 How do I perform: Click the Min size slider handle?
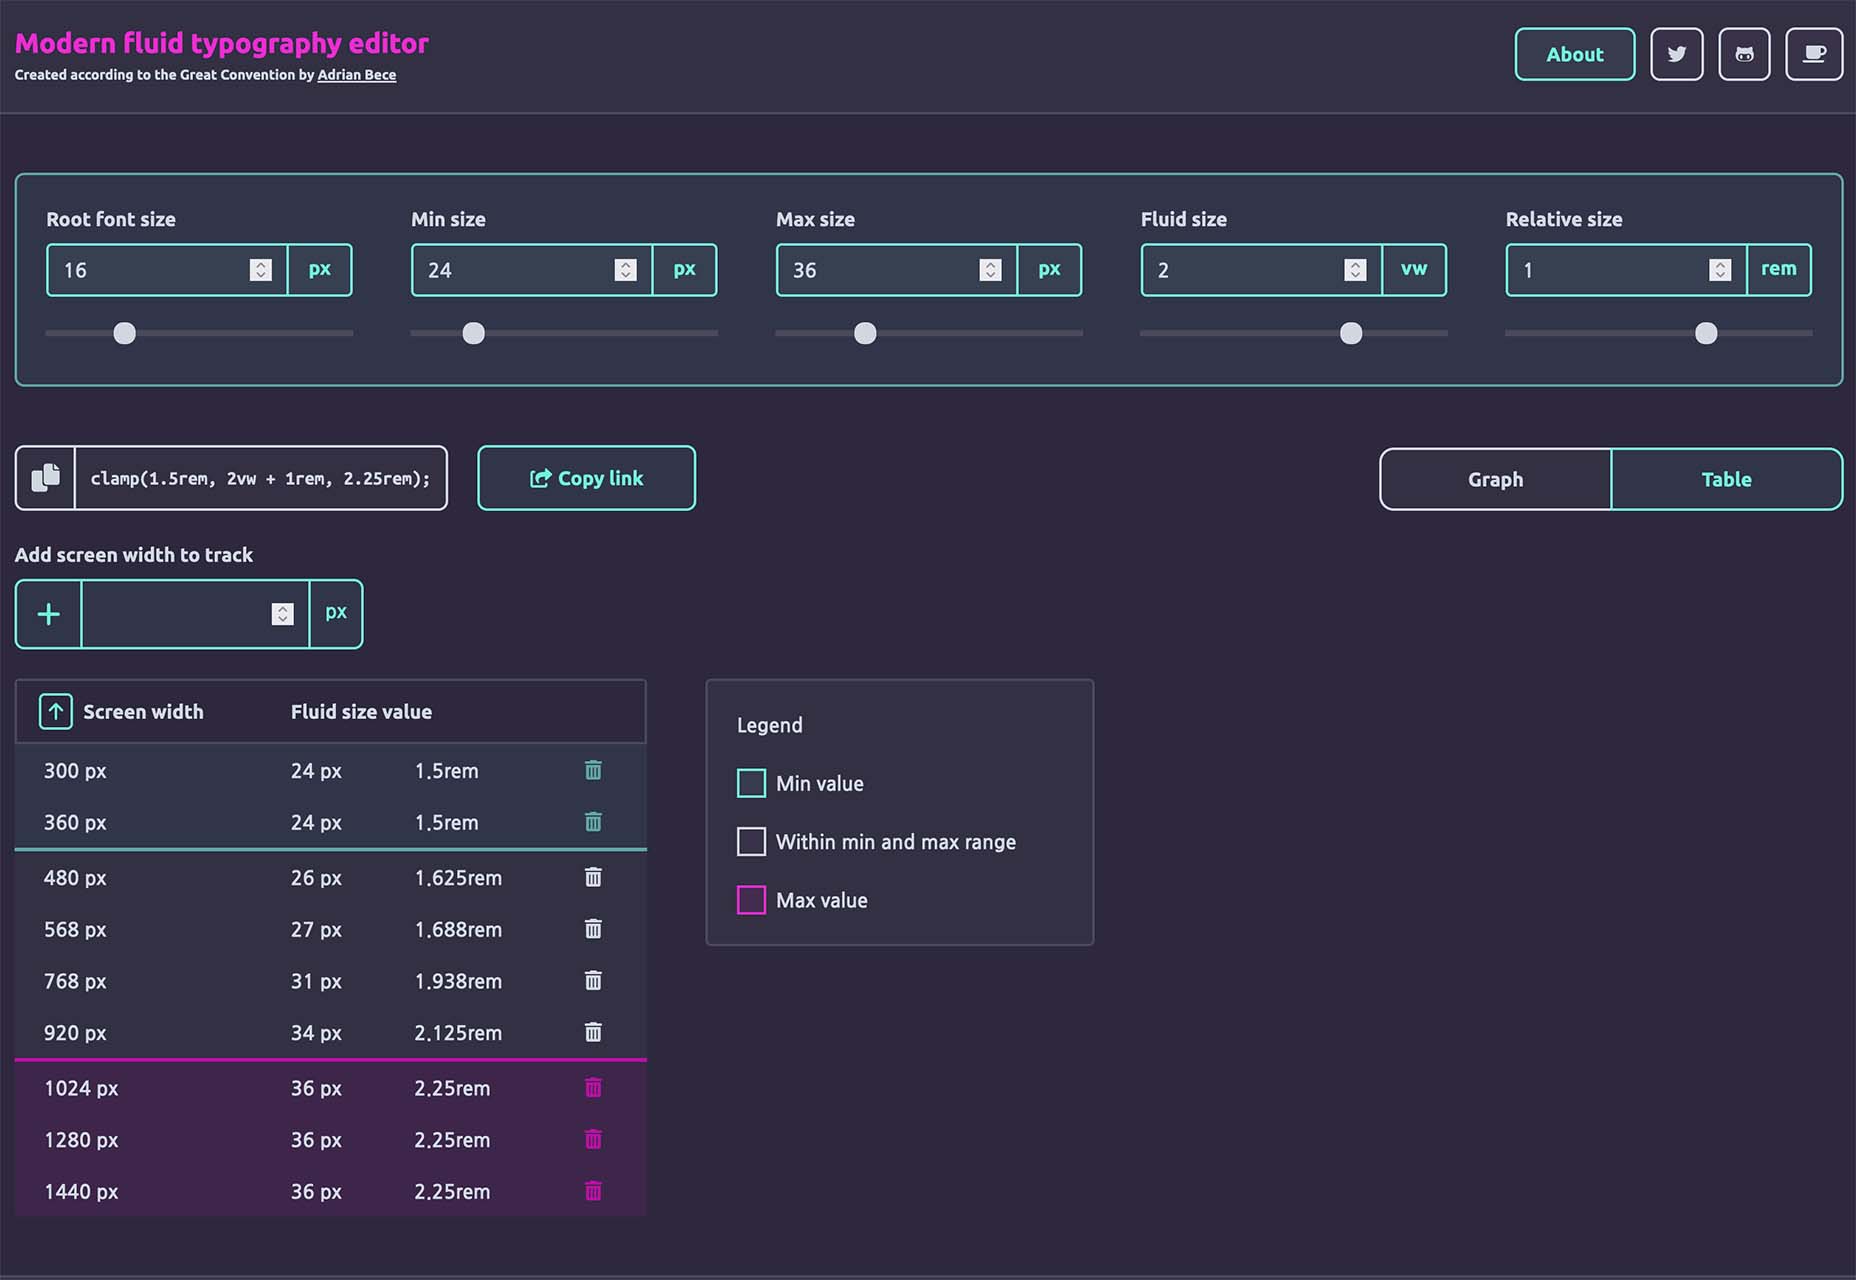point(473,333)
